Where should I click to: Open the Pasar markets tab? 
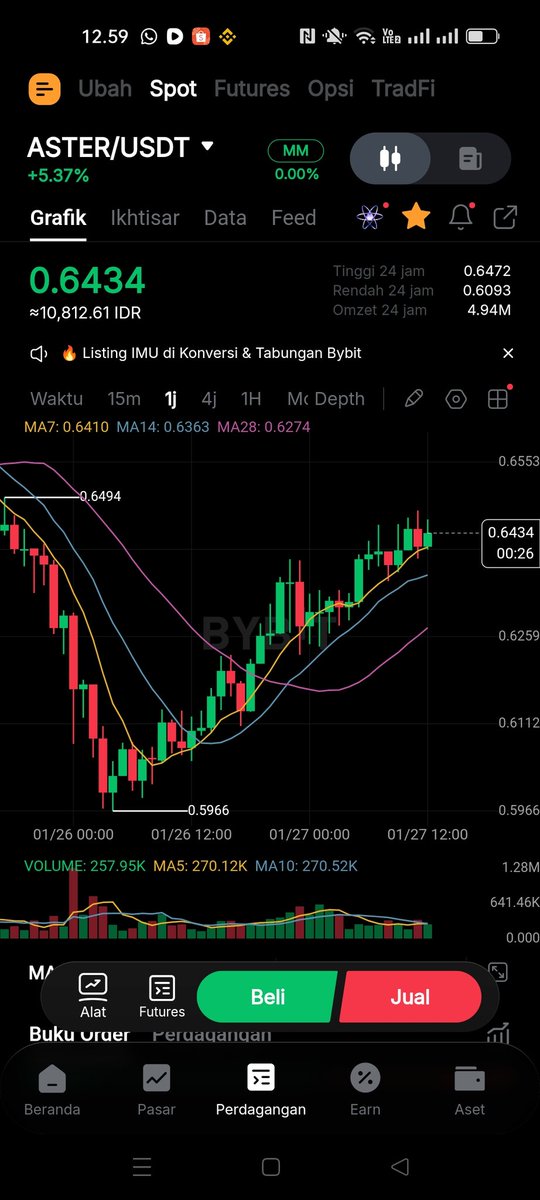pyautogui.click(x=156, y=1090)
